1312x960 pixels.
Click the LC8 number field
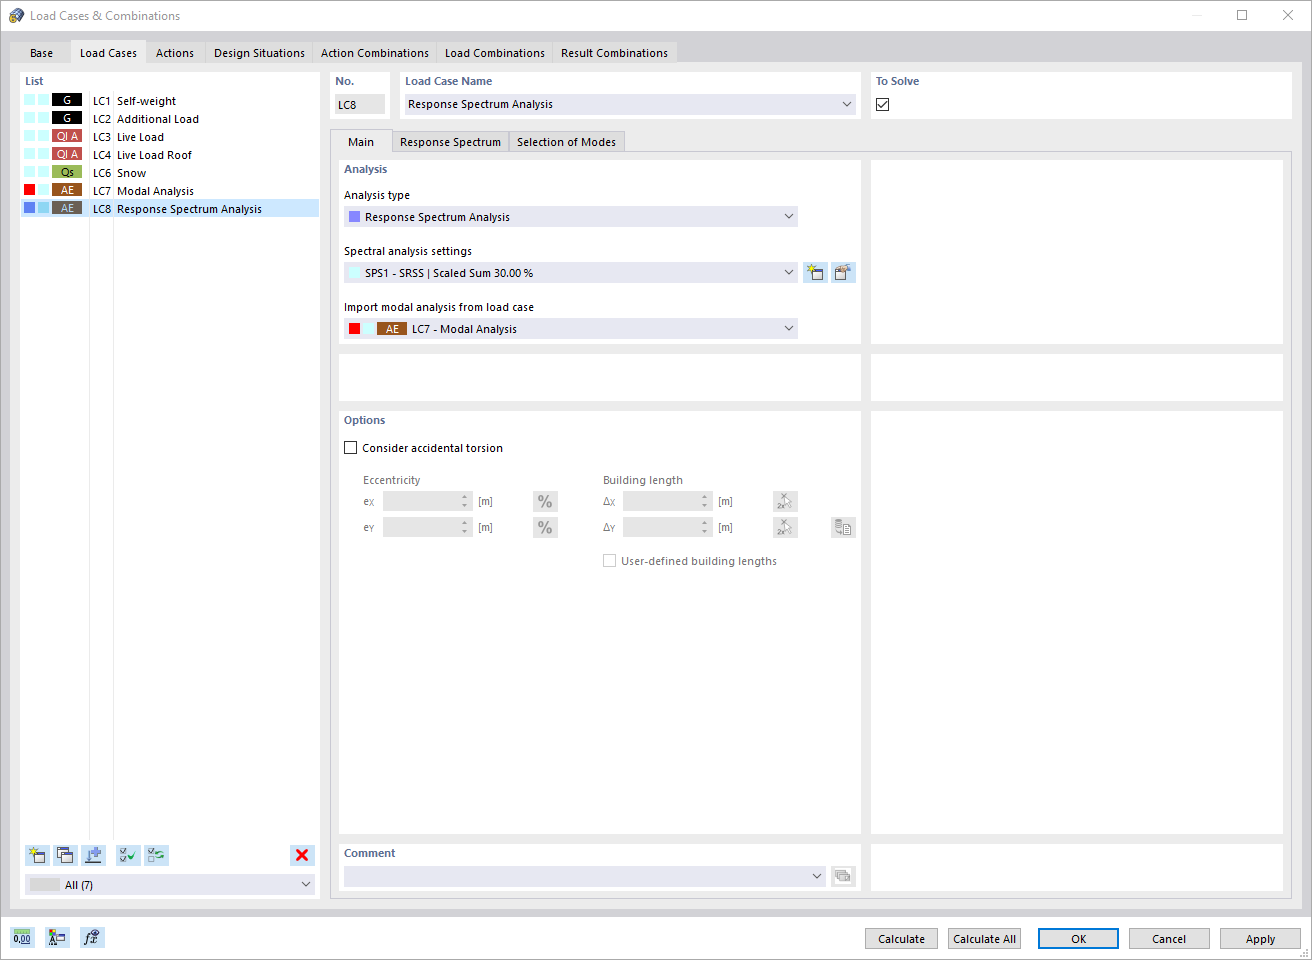[x=360, y=104]
